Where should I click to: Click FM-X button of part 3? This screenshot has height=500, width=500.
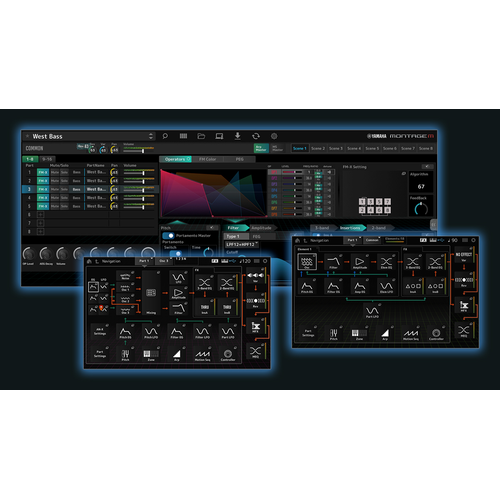tap(43, 189)
